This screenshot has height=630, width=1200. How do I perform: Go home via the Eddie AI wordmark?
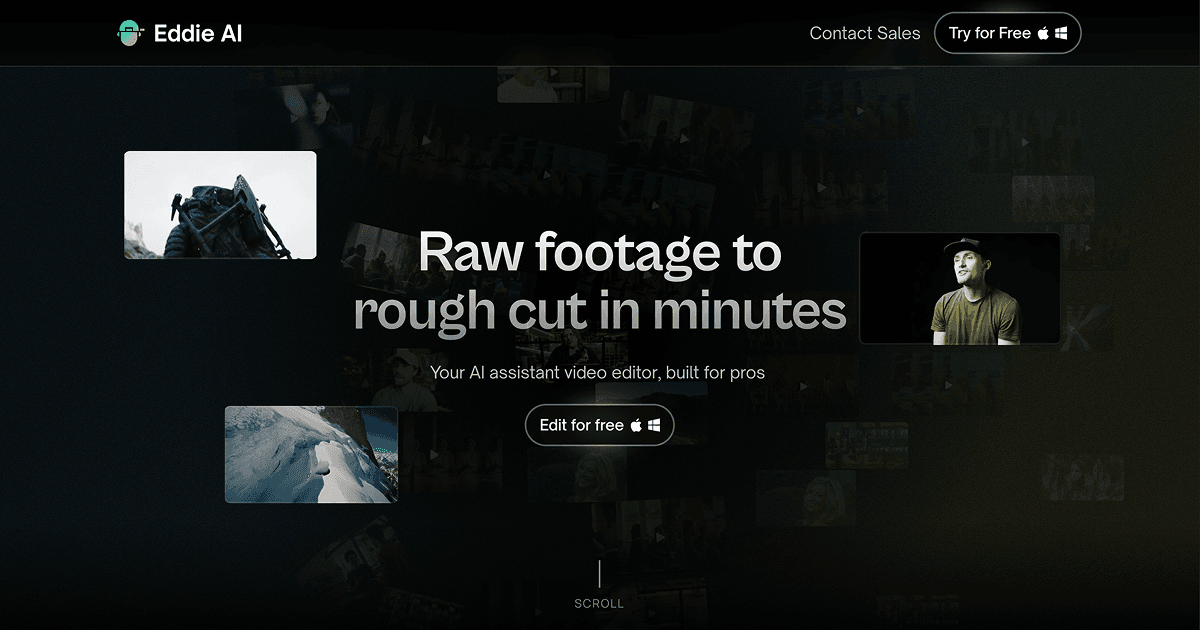(x=198, y=33)
